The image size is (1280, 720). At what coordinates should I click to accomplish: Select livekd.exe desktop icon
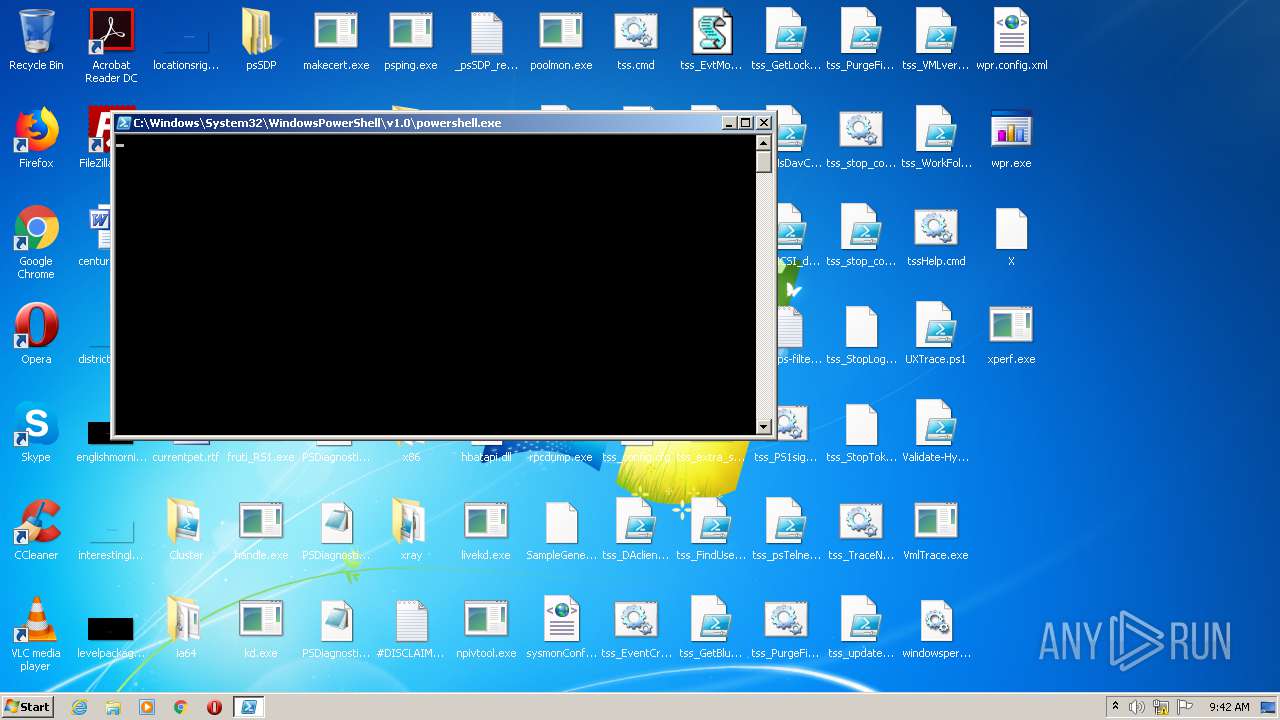point(486,531)
